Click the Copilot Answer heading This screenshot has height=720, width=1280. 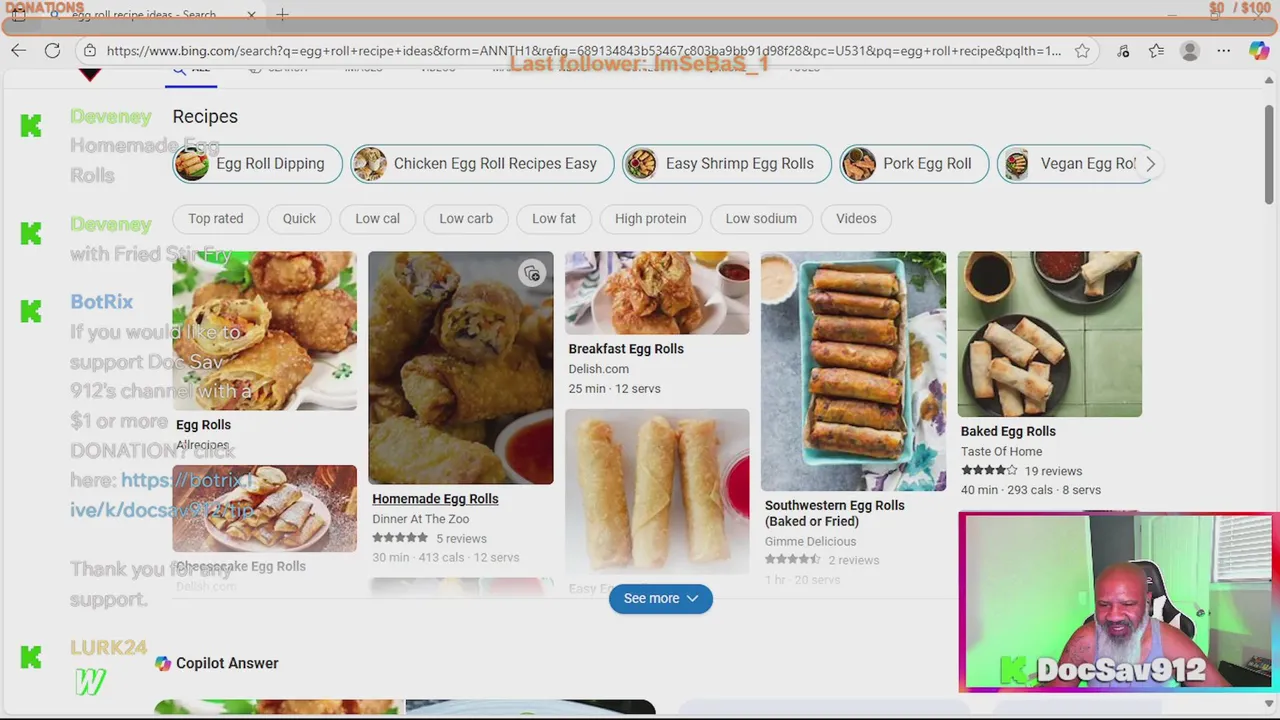pyautogui.click(x=227, y=663)
